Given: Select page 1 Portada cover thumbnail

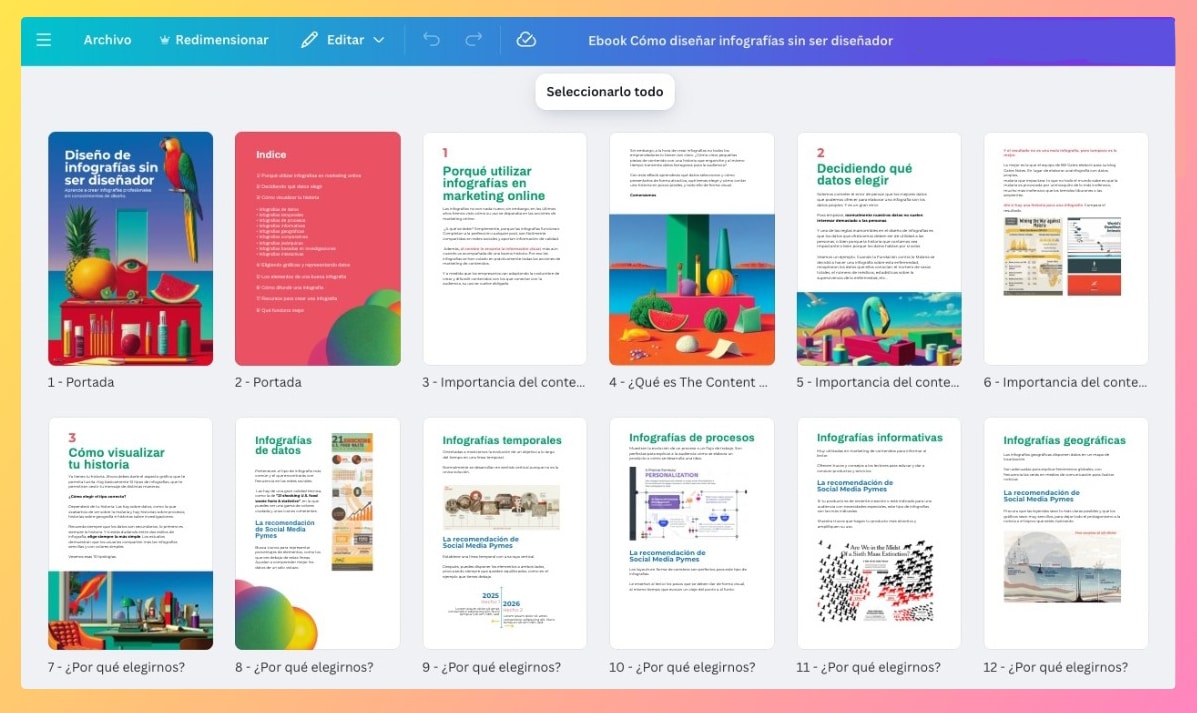Looking at the screenshot, I should click(130, 248).
